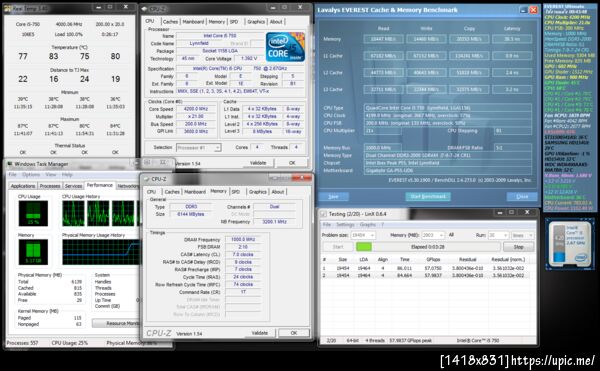This screenshot has height=371, width=600.
Task: Click Save in the EVEREST benchmark window
Action: [333, 197]
